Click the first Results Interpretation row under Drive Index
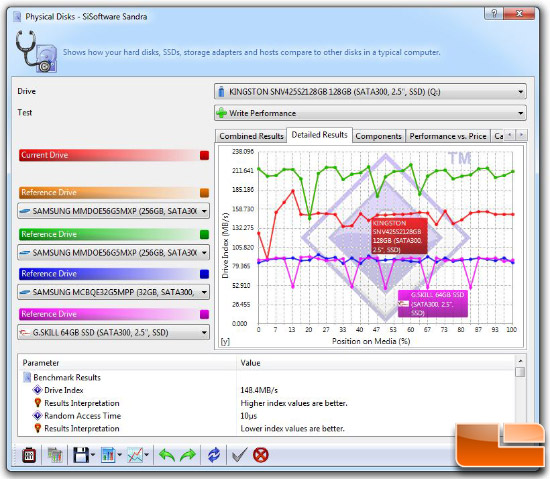Image resolution: width=550 pixels, height=479 pixels. pyautogui.click(x=266, y=403)
